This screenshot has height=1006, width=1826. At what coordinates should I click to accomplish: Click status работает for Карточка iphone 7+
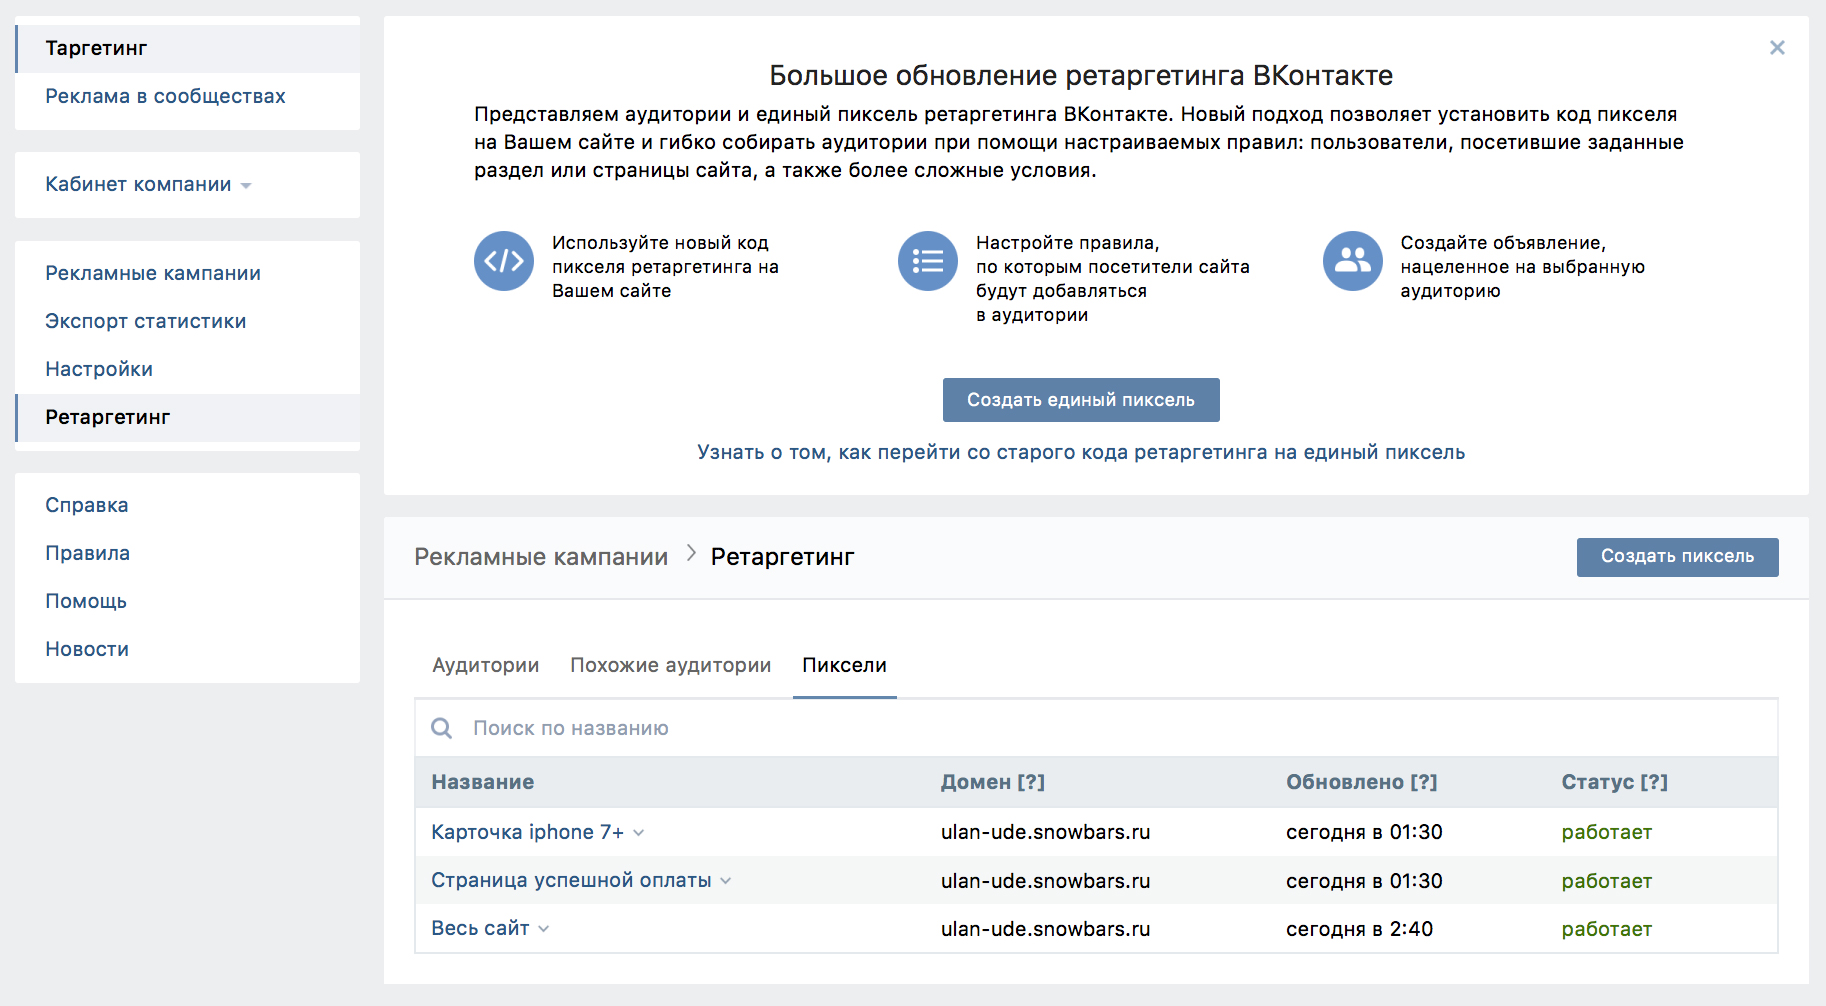(x=1606, y=832)
